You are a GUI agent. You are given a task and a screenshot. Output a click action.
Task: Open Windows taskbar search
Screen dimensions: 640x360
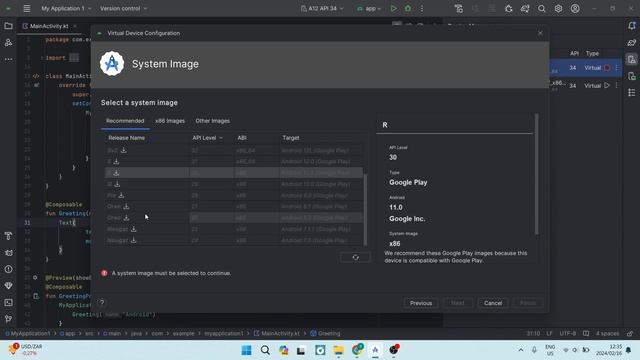tap(265, 350)
